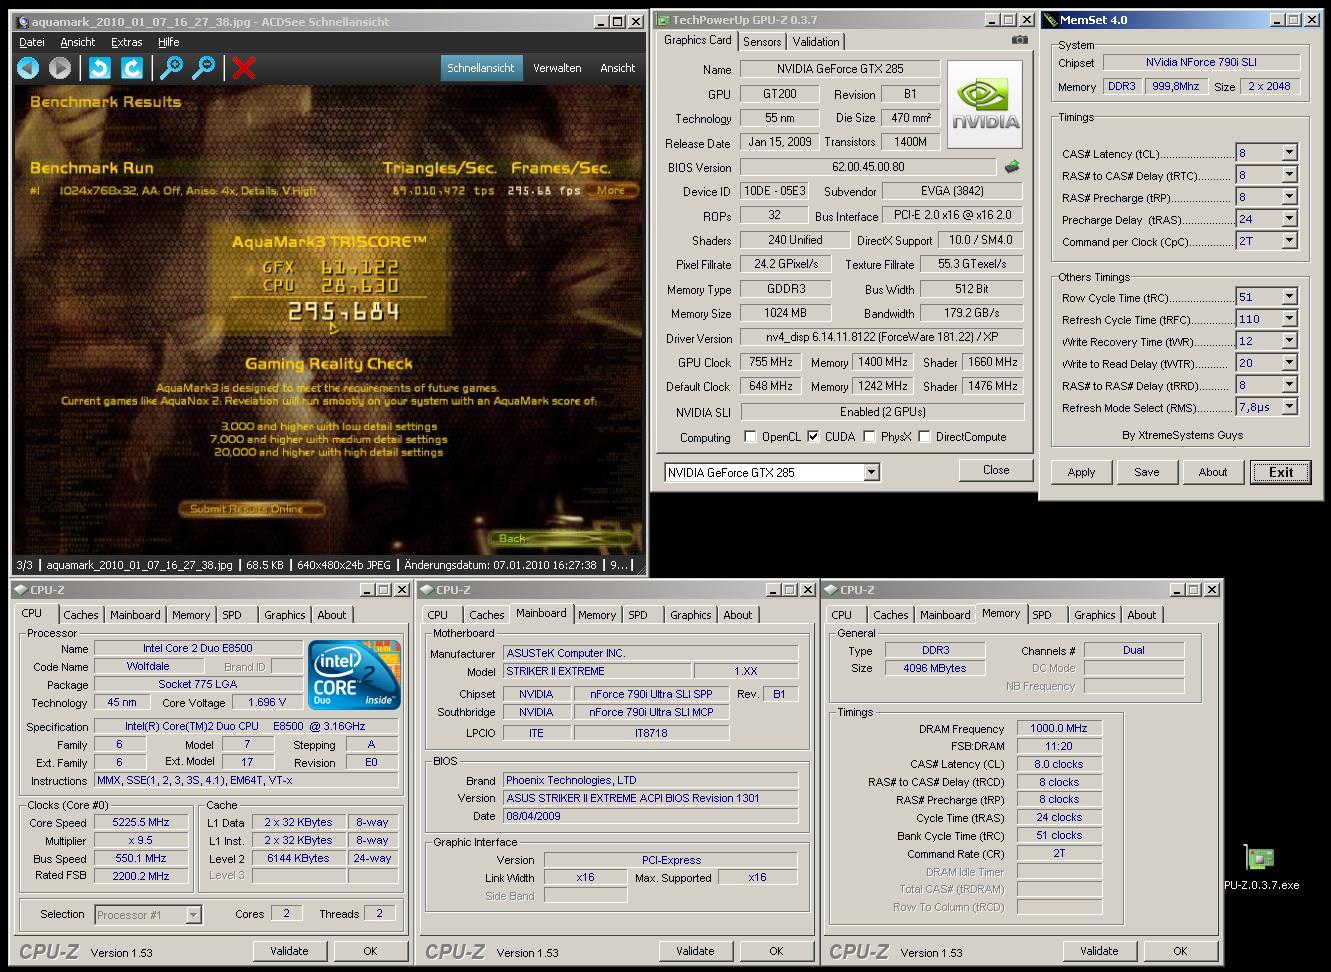Click GPU-Z screenshot camera icon
Viewport: 1331px width, 972px height.
click(x=1019, y=40)
